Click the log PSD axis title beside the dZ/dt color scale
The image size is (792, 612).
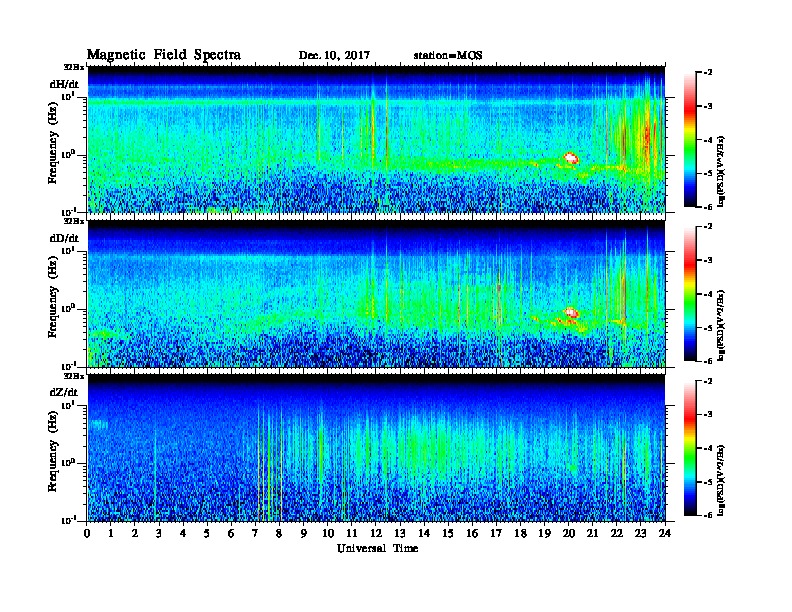pyautogui.click(x=722, y=480)
